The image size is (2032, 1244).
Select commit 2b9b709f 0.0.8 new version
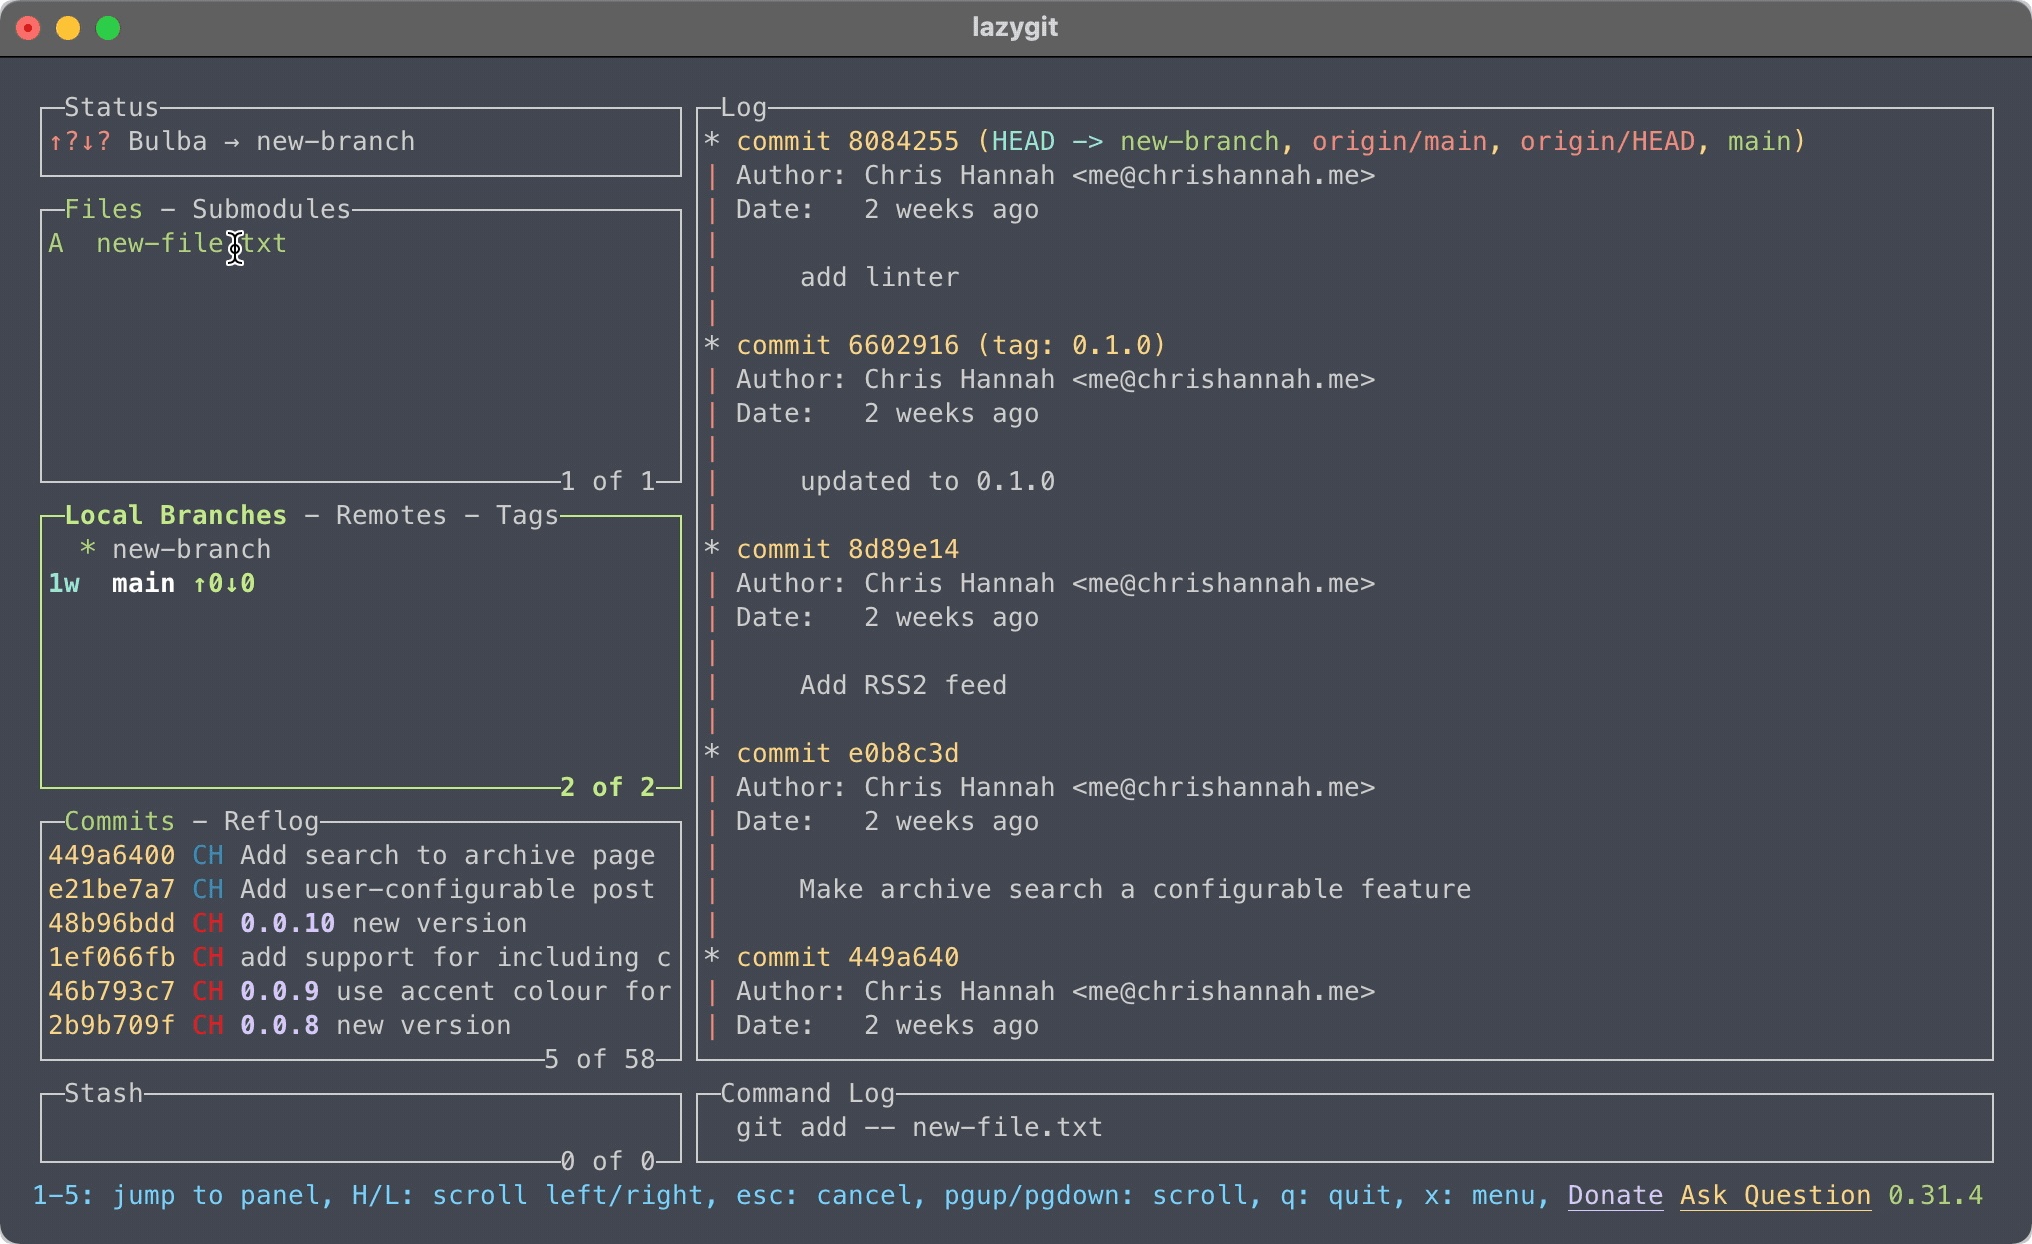tap(361, 1025)
